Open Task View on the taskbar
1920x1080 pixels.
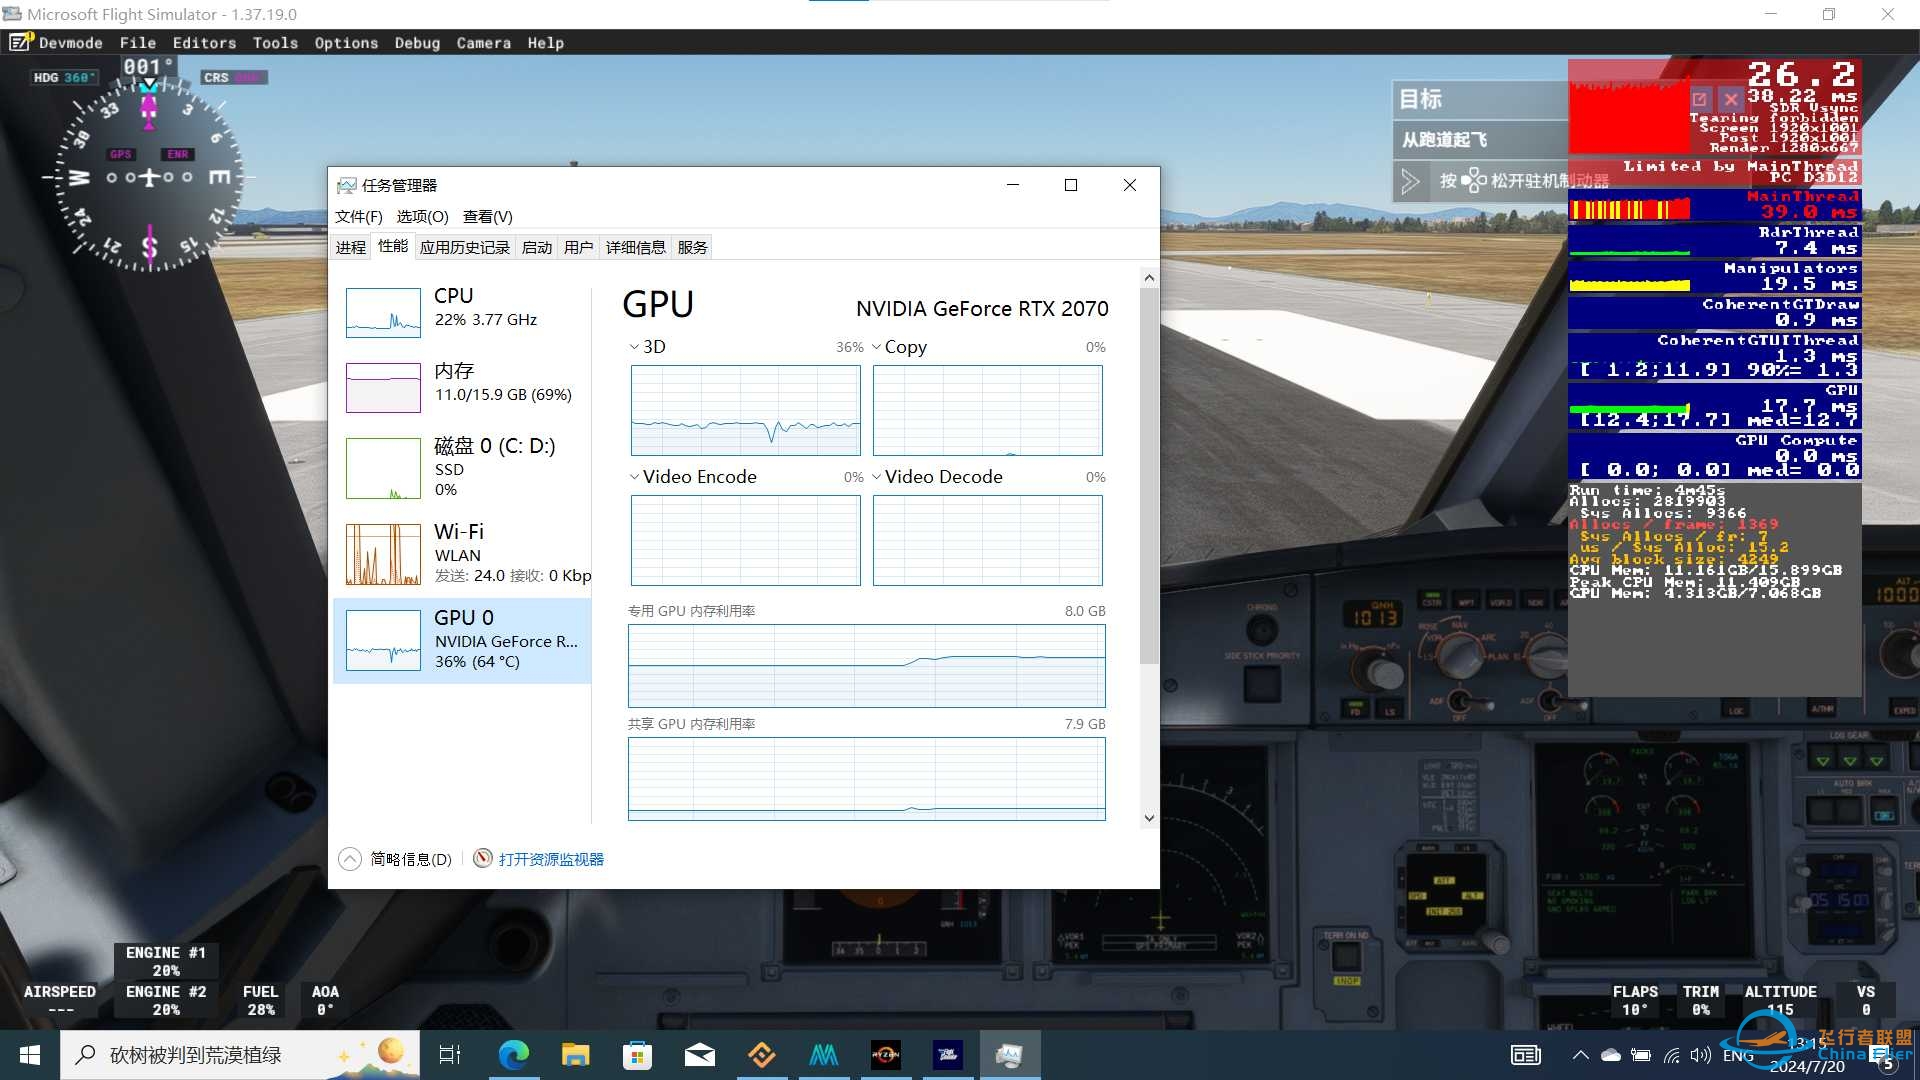click(x=450, y=1055)
